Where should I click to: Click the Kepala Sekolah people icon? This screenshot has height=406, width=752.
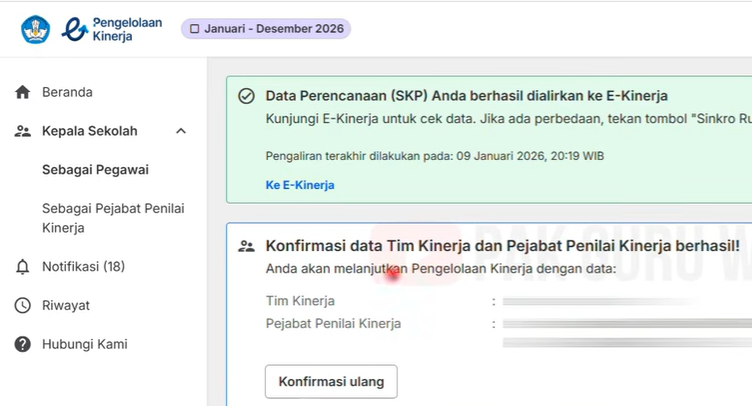(23, 131)
